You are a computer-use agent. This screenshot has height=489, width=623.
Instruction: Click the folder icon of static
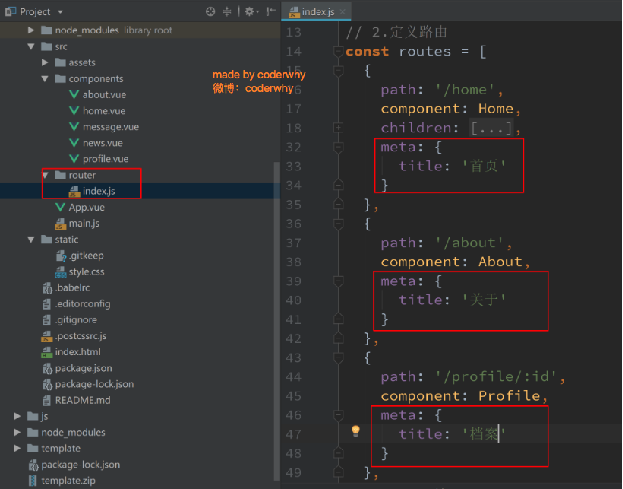pos(46,240)
